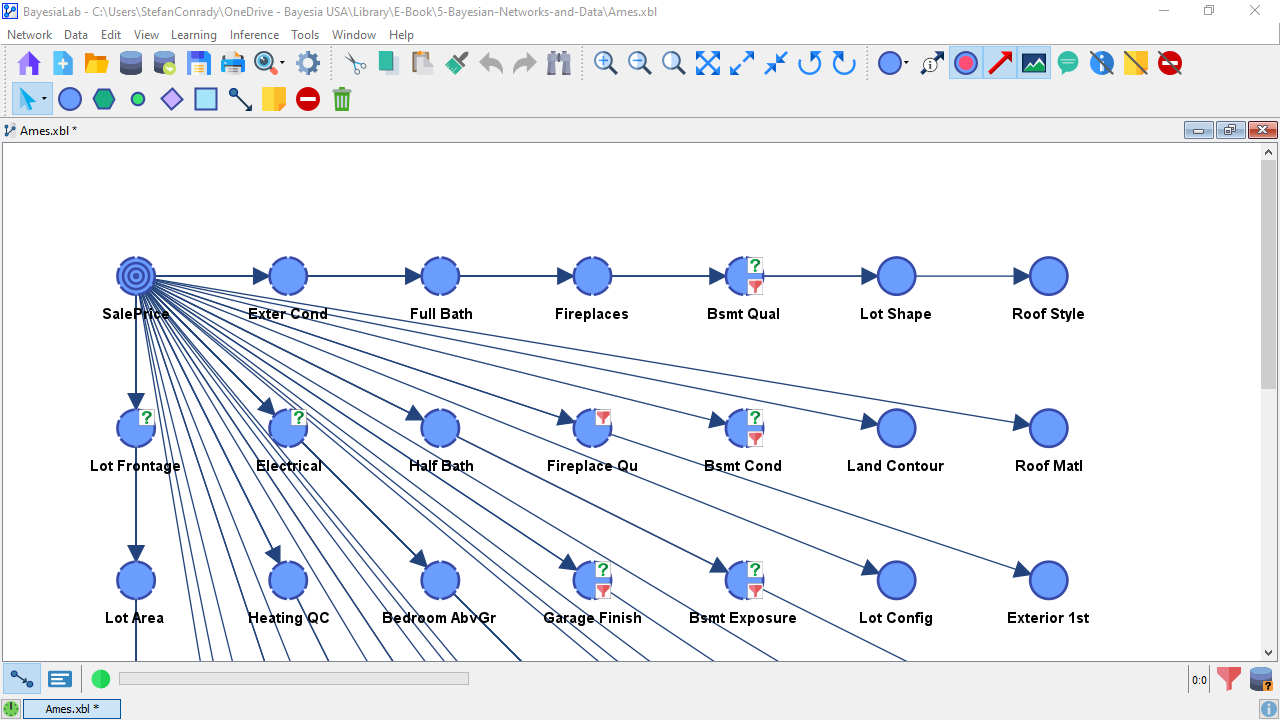Select the purple diamond utility node tool
Image resolution: width=1280 pixels, height=720 pixels.
[x=172, y=99]
